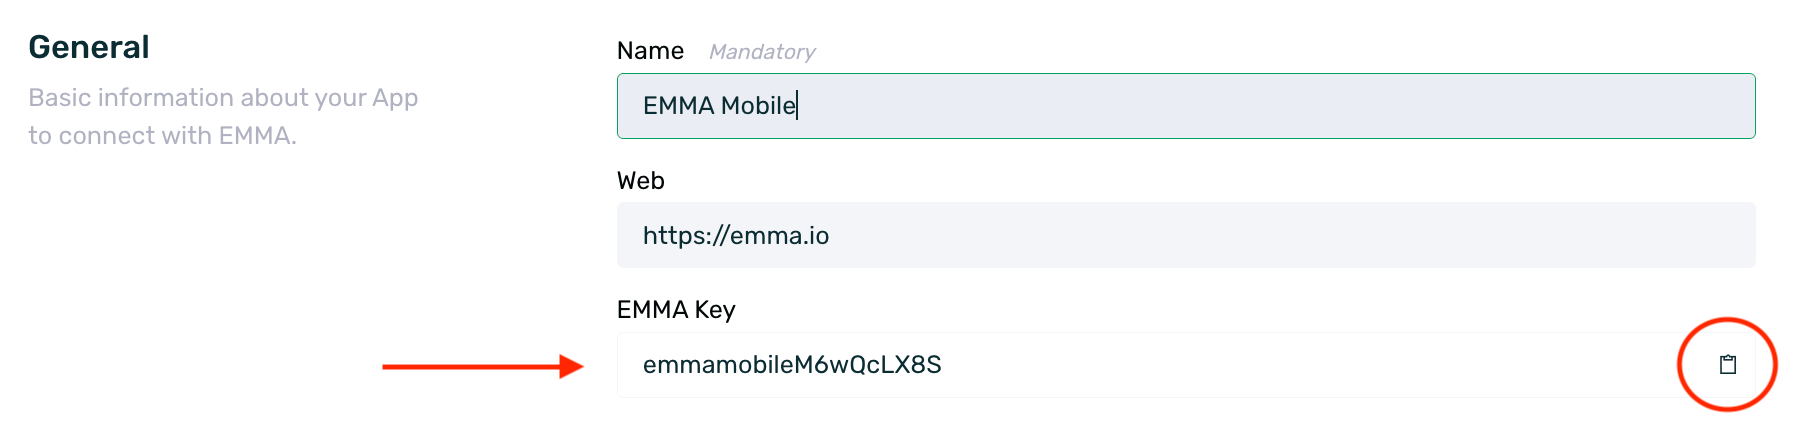The width and height of the screenshot is (1812, 424).
Task: Focus the Name input field
Action: coord(1186,106)
